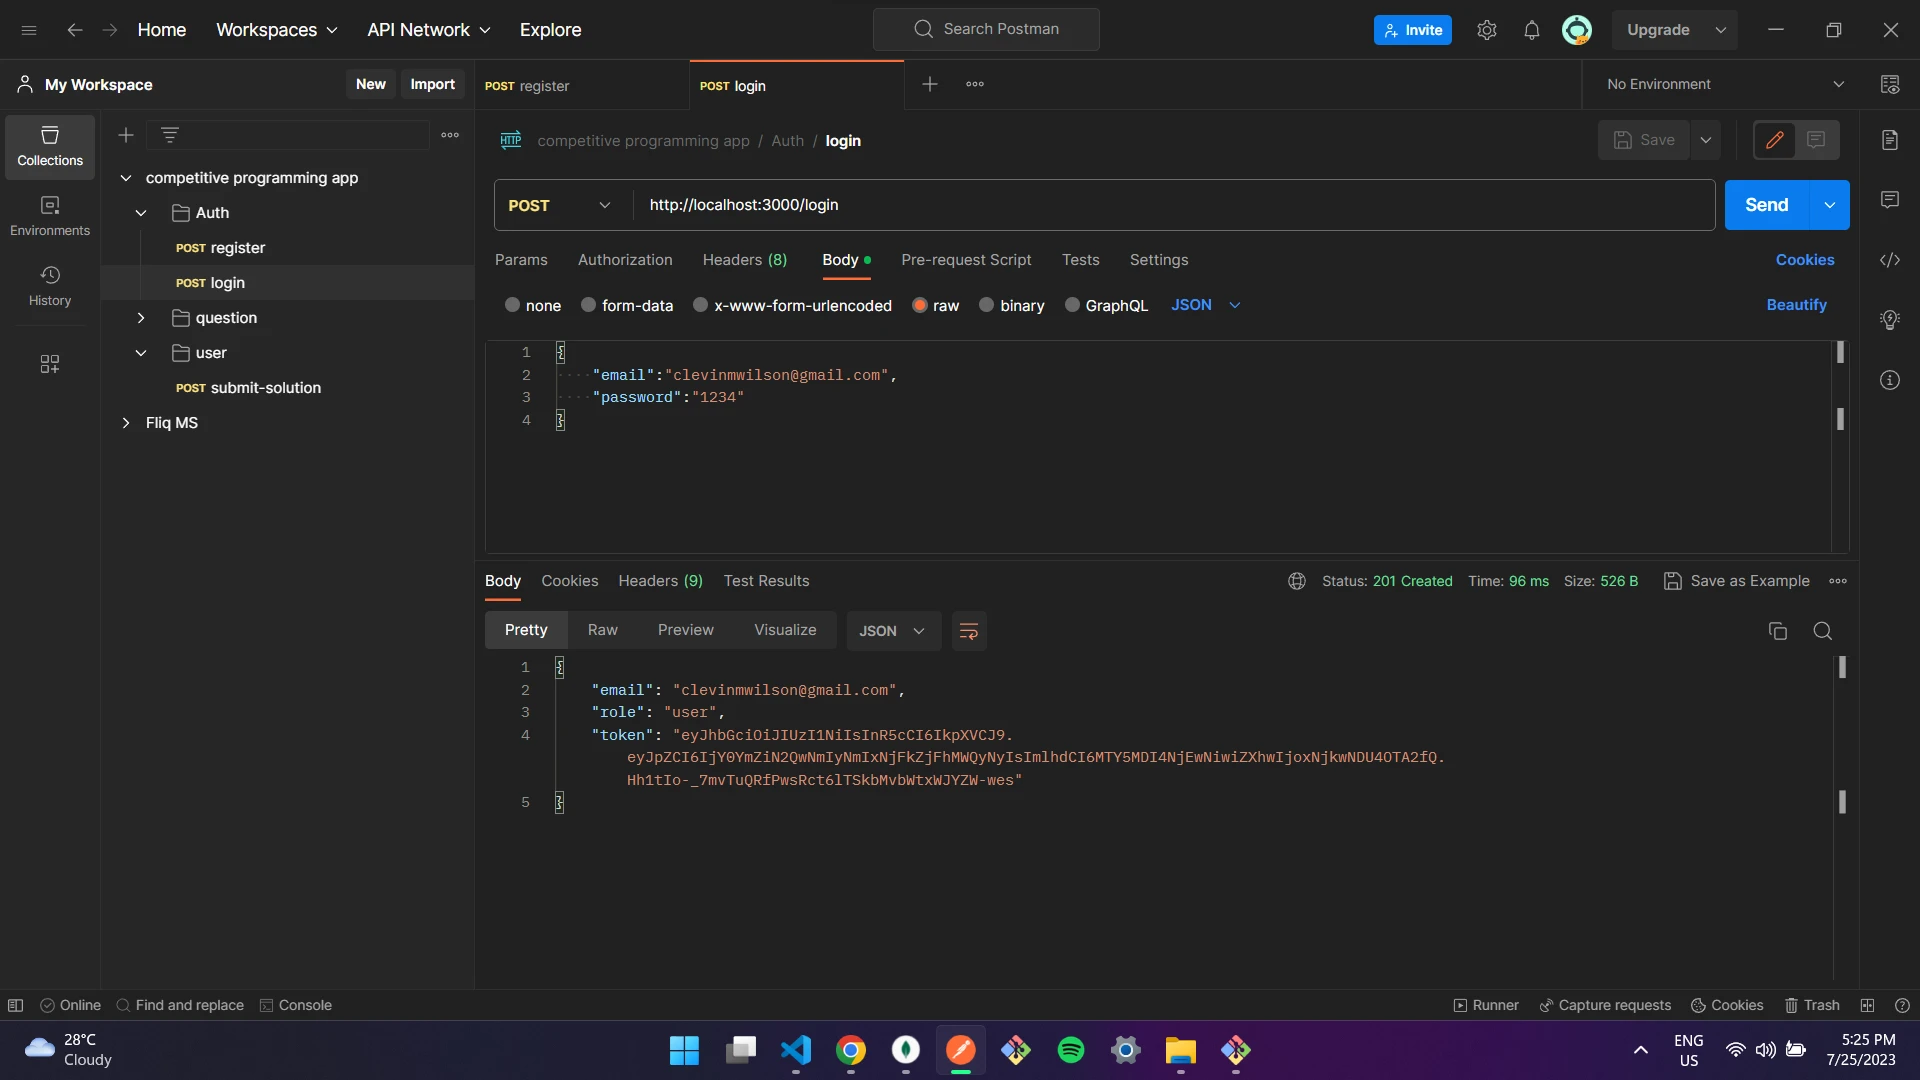Click the network globe icon near status
The height and width of the screenshot is (1080, 1920).
1297,581
